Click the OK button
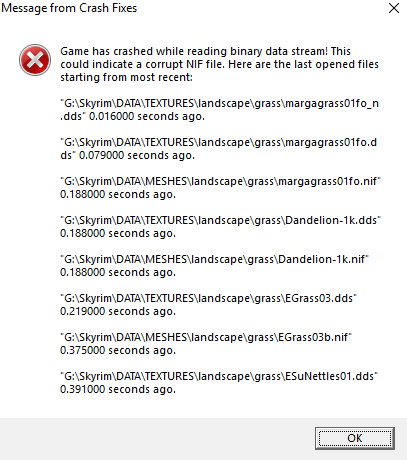407x460 pixels. 355,438
